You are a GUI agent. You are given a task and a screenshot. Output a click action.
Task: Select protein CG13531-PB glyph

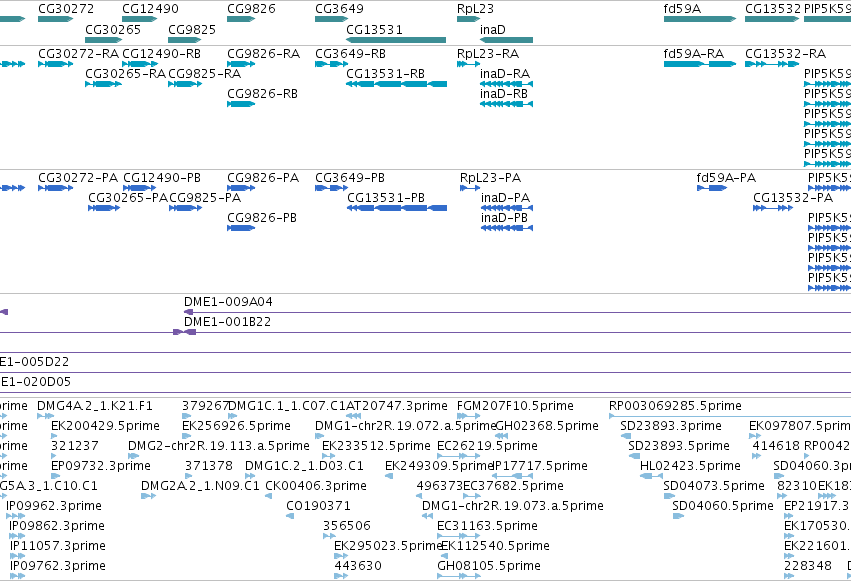click(397, 208)
